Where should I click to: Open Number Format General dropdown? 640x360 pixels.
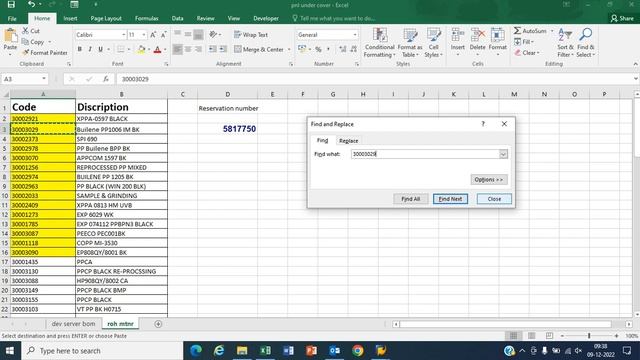click(x=355, y=35)
